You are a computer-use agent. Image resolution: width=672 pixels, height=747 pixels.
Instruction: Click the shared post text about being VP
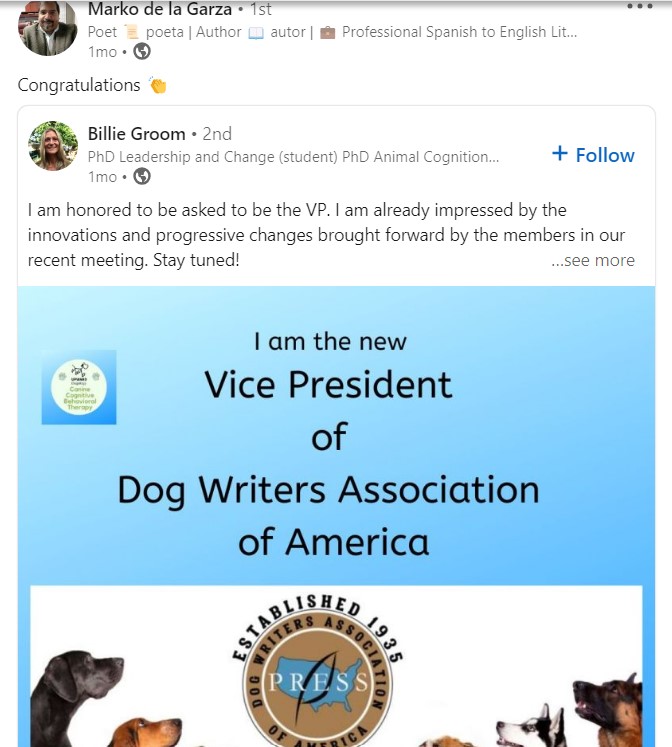(326, 235)
